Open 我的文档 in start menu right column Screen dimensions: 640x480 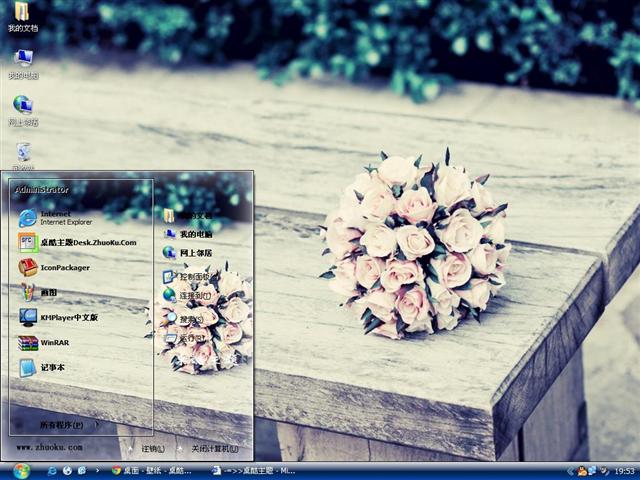tap(188, 216)
